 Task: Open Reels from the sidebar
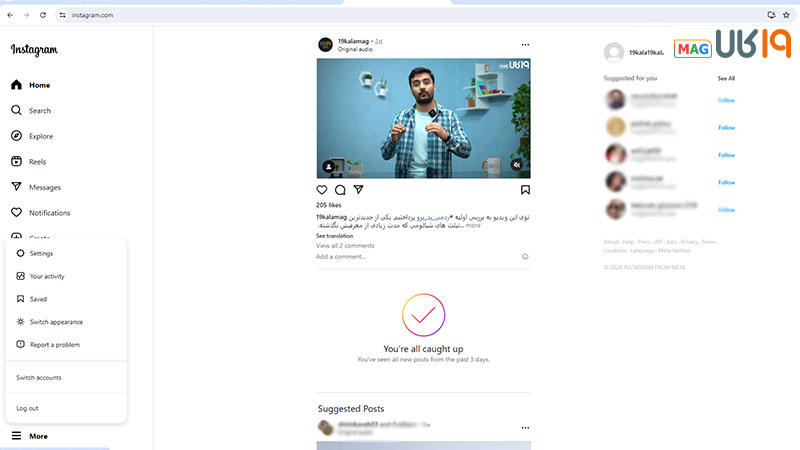coord(36,162)
